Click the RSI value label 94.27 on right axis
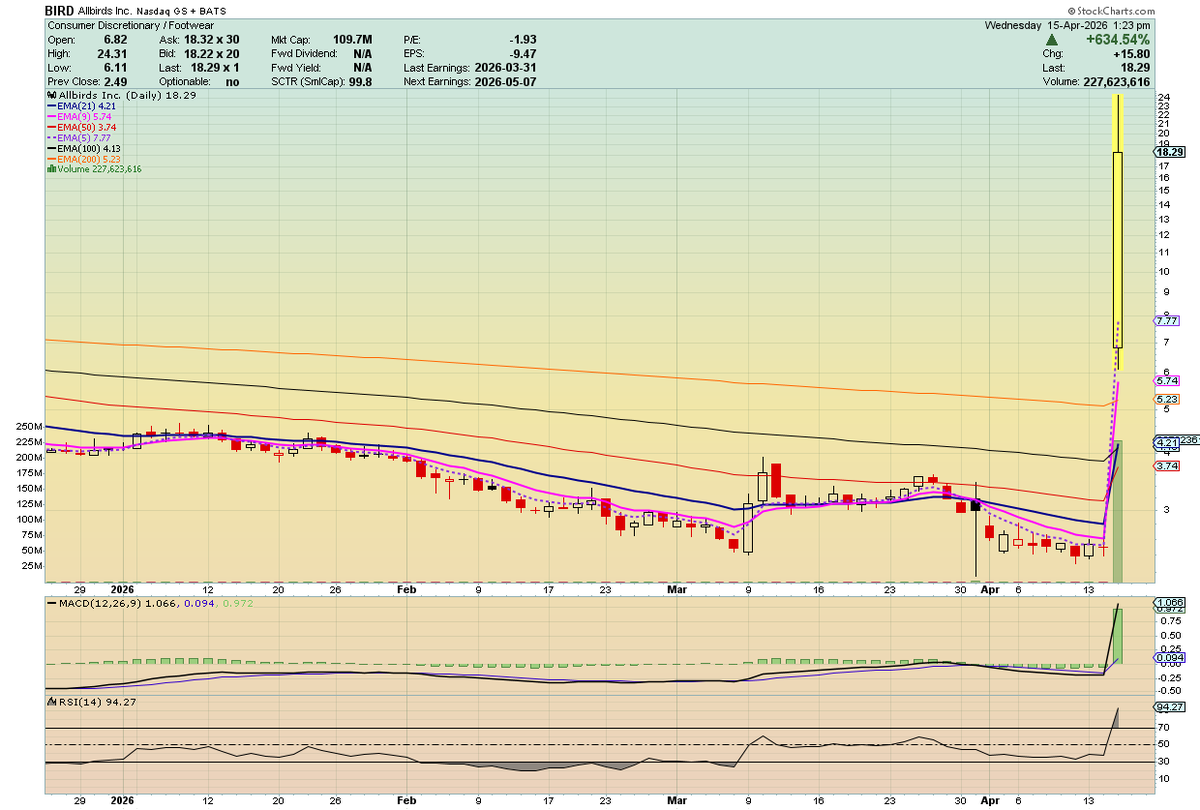 click(1169, 706)
